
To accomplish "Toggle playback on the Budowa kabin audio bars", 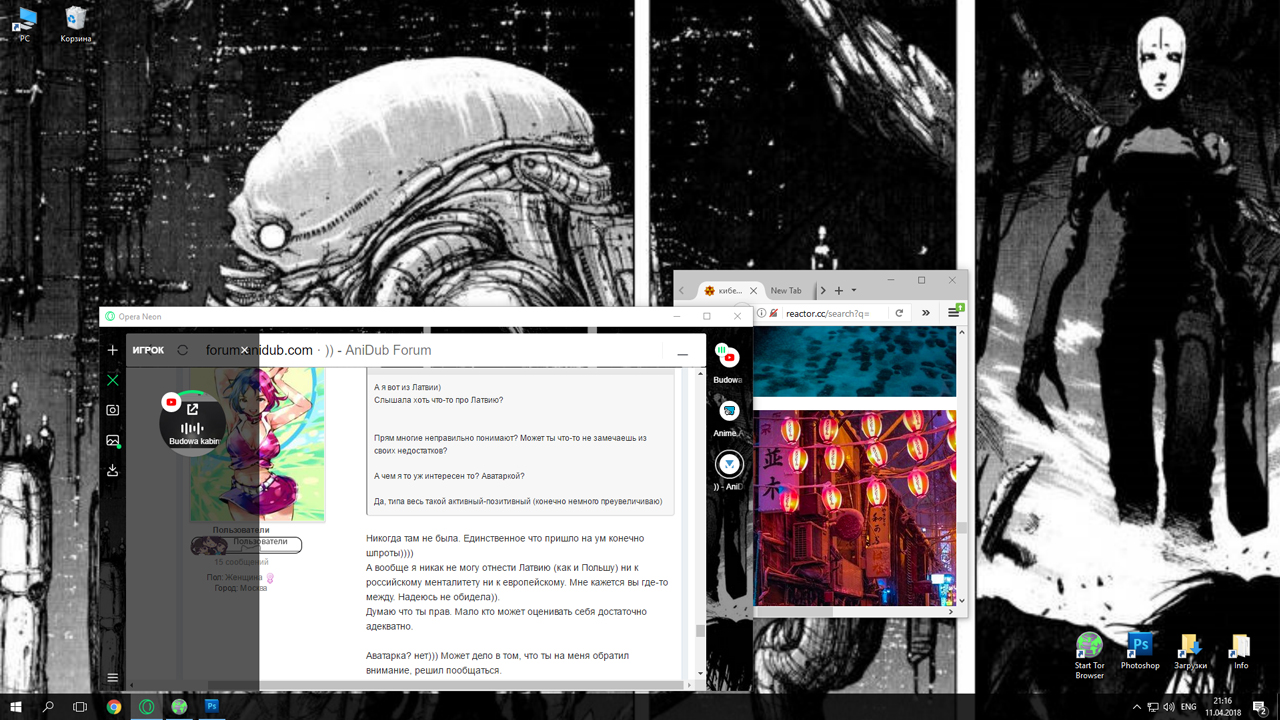I will point(192,428).
